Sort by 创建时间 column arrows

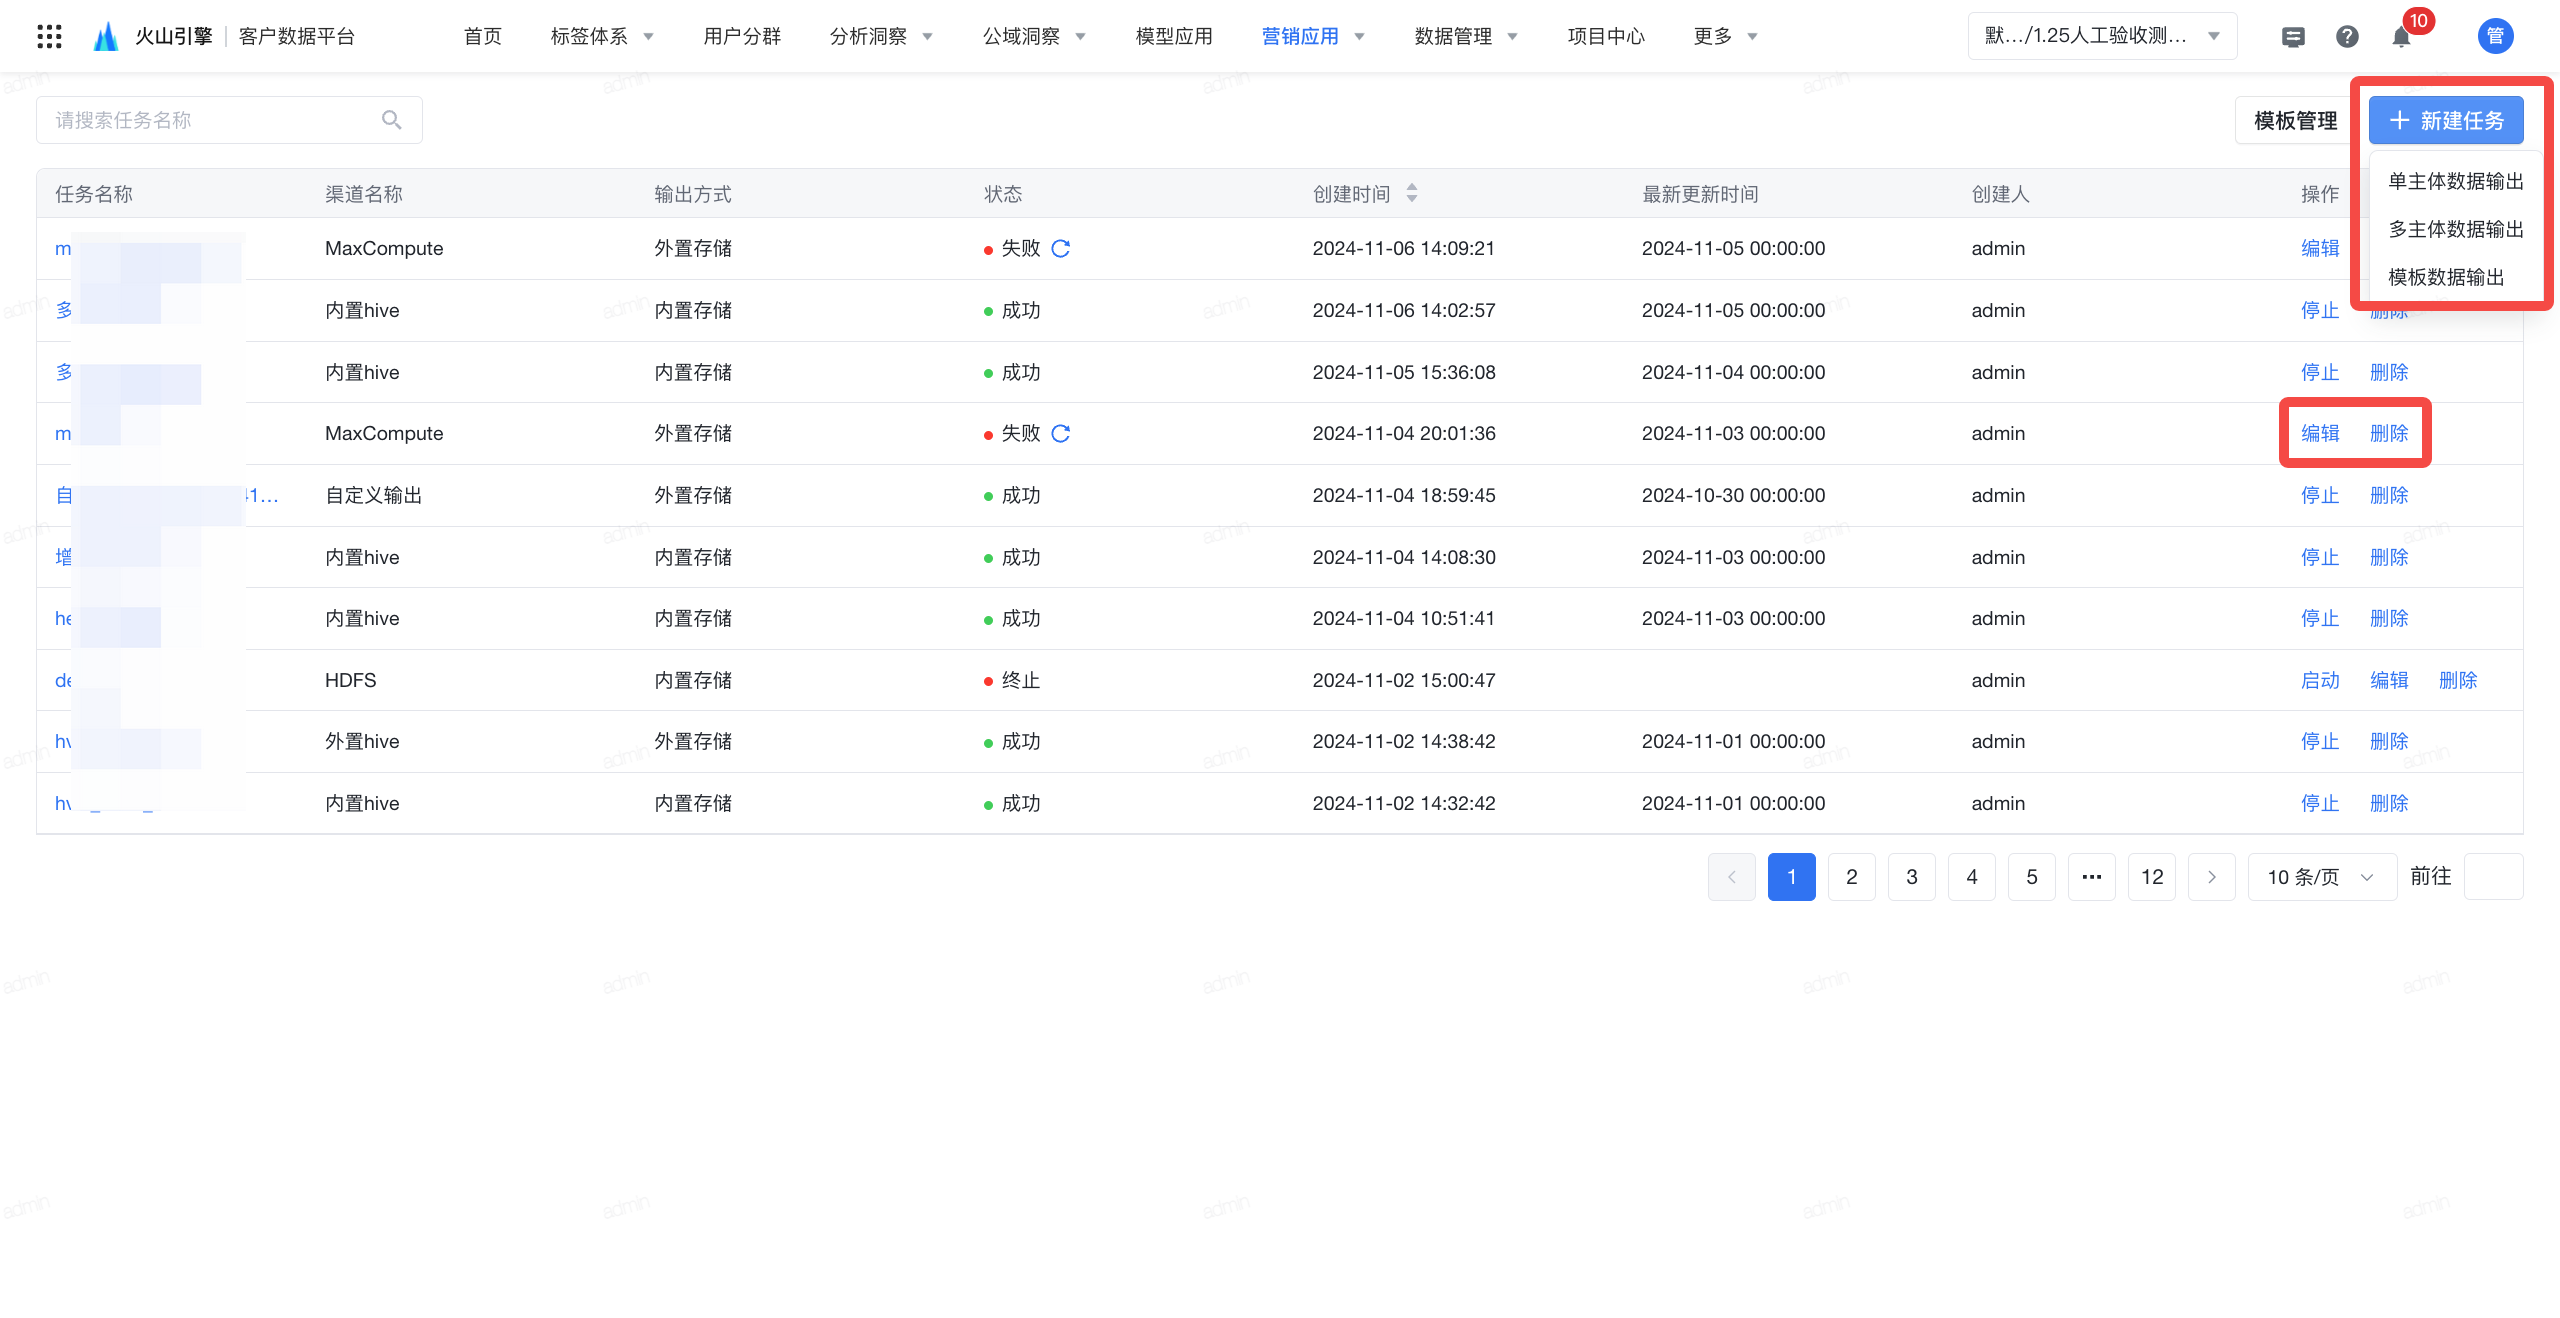[1412, 193]
